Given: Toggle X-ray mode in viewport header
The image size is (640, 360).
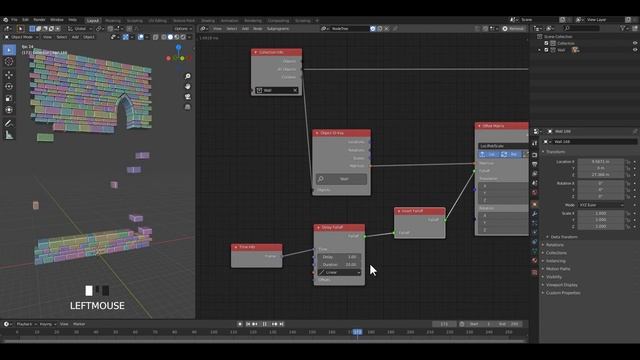Looking at the screenshot, I should click(156, 37).
